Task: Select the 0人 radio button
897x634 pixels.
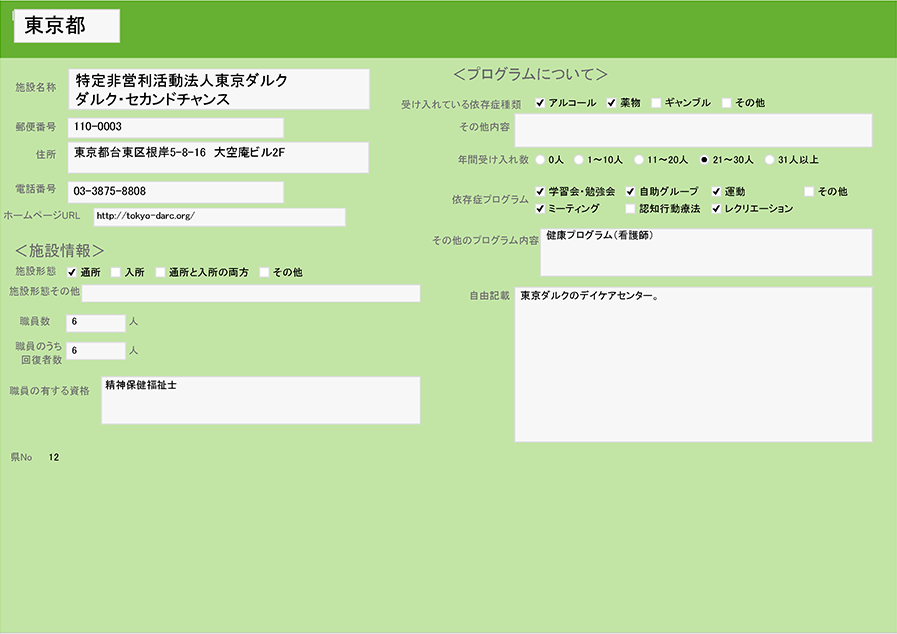Action: pos(541,159)
